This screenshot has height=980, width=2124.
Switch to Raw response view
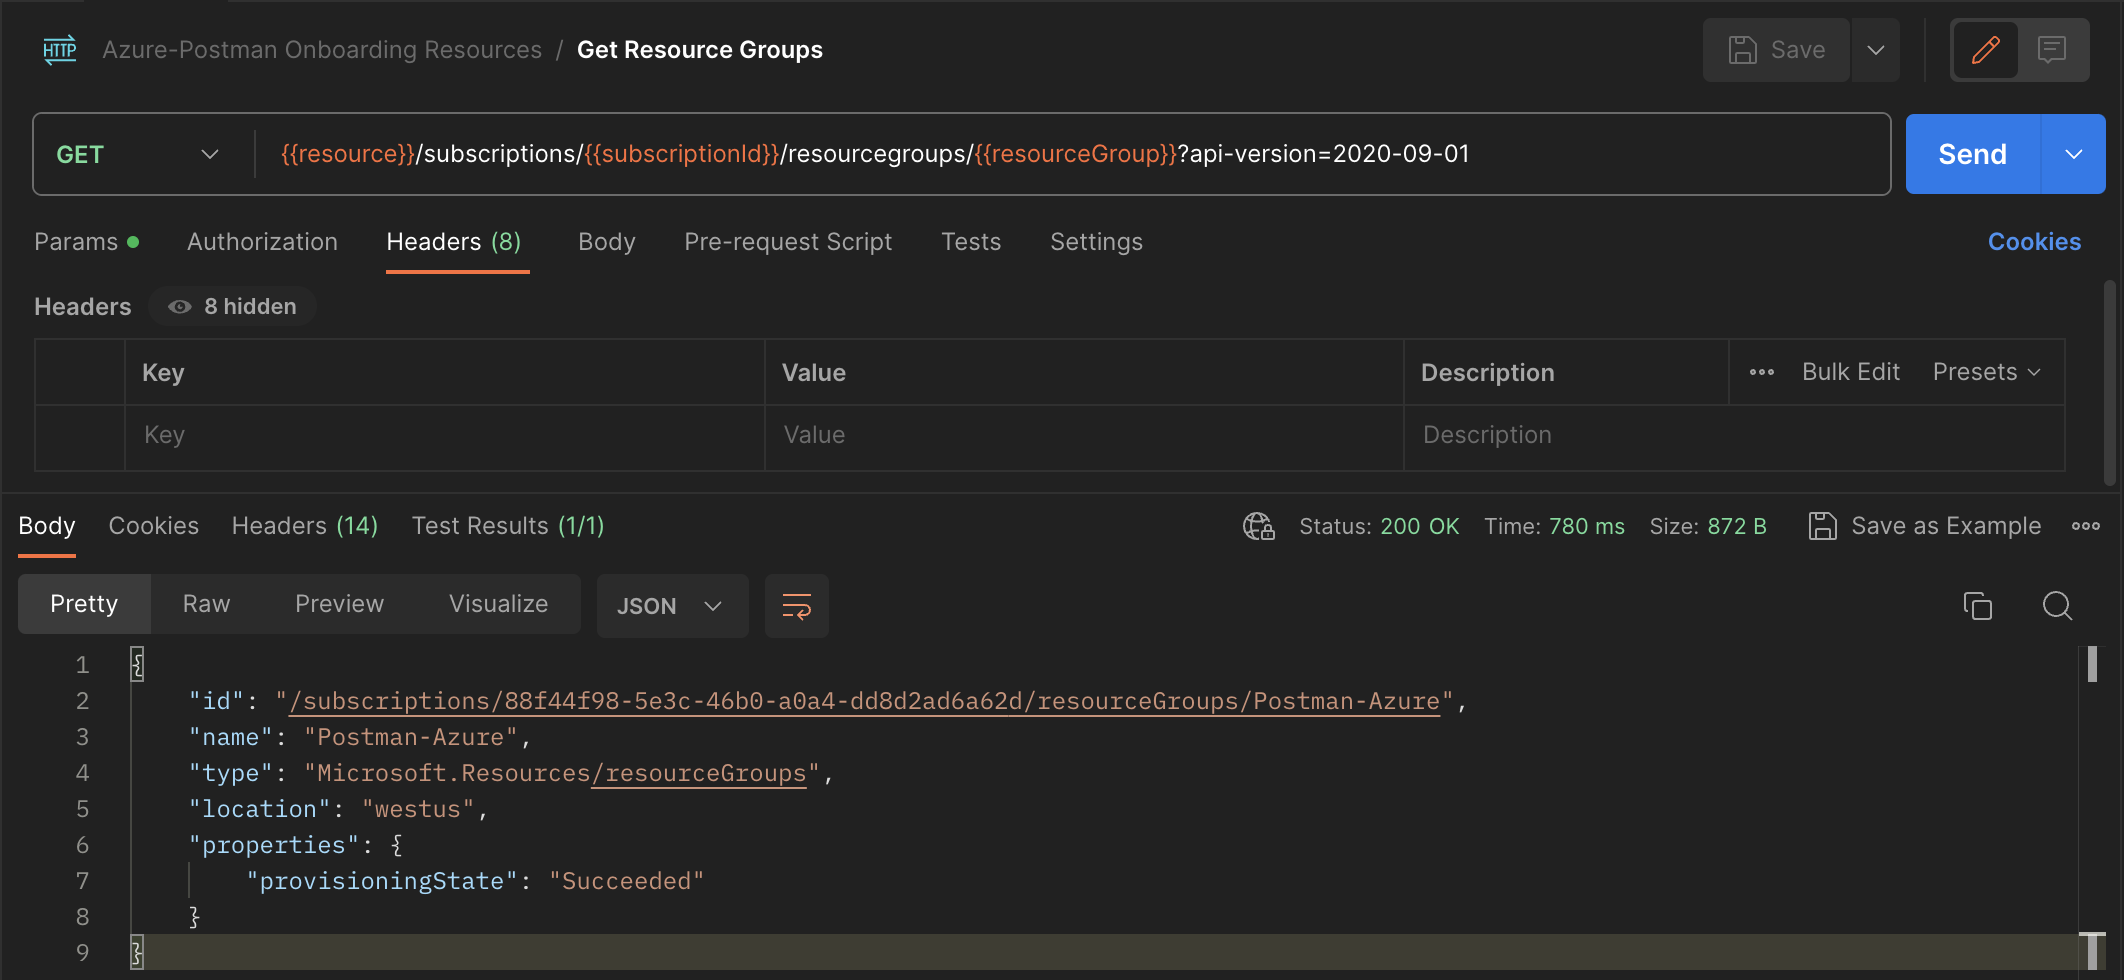click(x=206, y=604)
